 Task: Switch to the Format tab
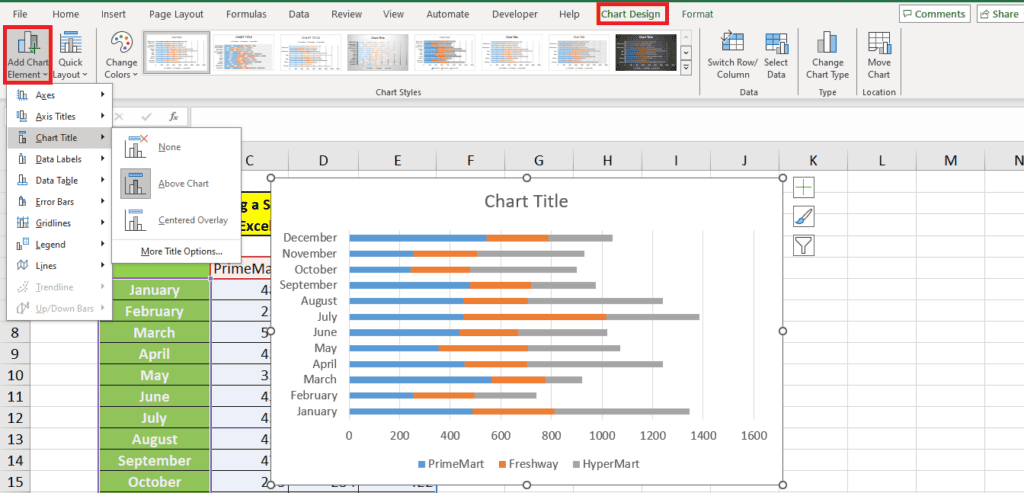(697, 14)
